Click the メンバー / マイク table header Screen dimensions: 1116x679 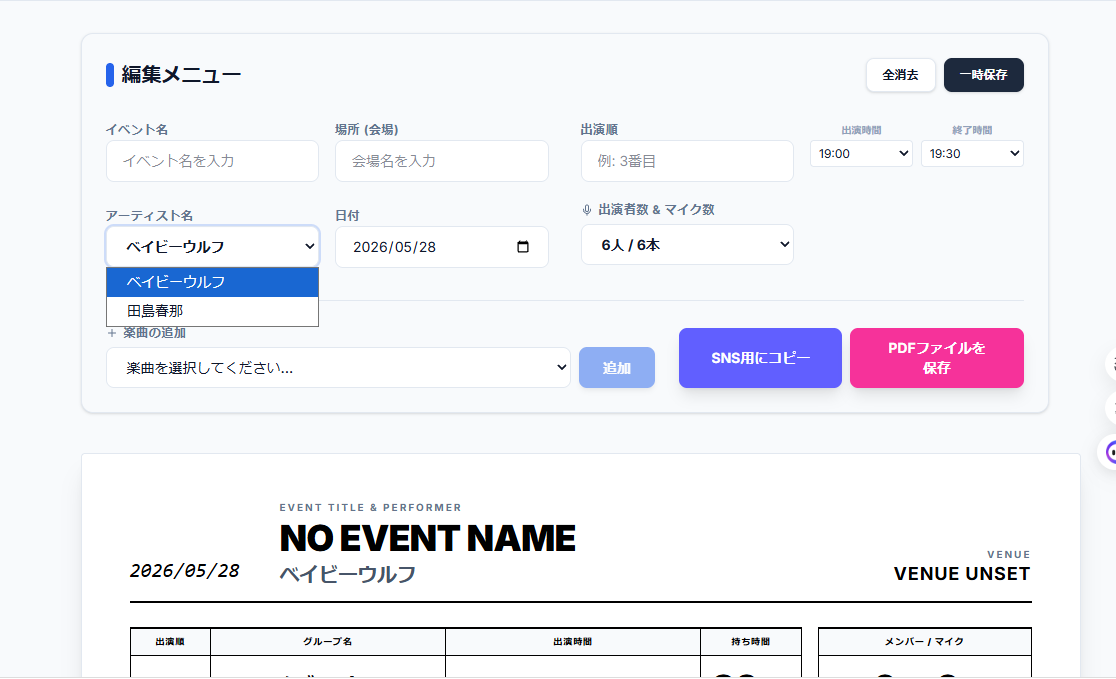click(924, 641)
